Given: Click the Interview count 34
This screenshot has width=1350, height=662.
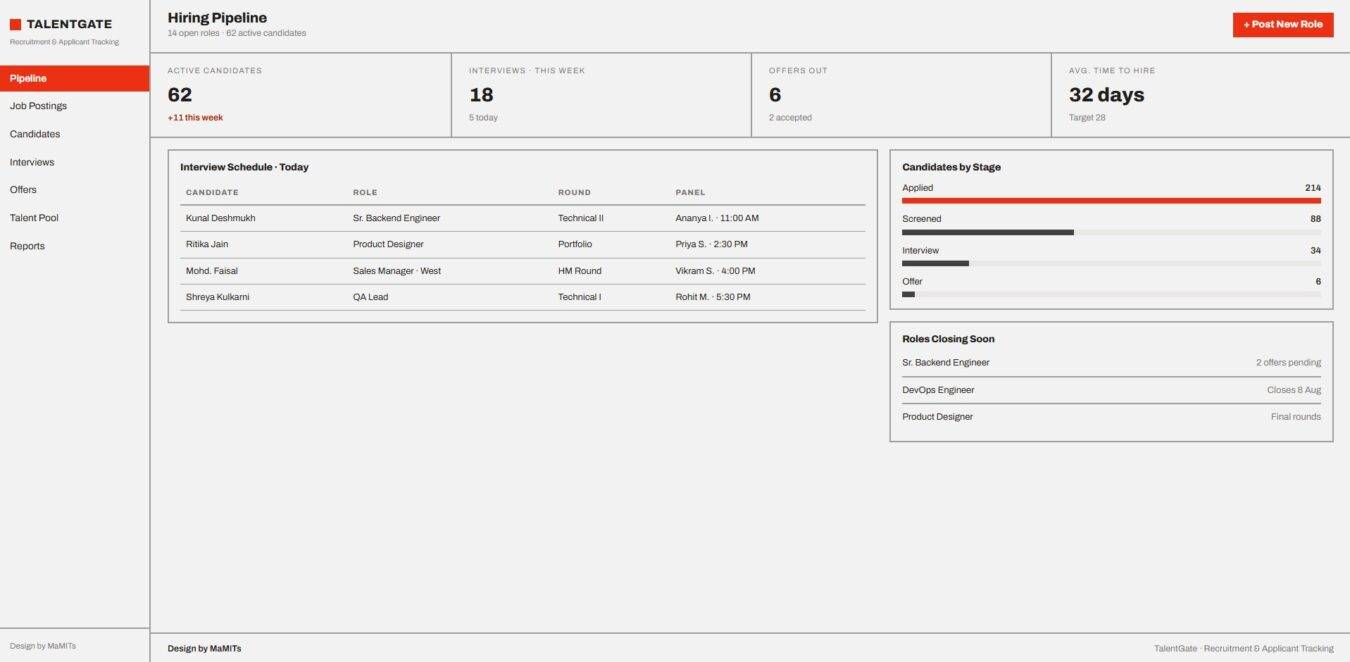Looking at the screenshot, I should tap(1316, 250).
